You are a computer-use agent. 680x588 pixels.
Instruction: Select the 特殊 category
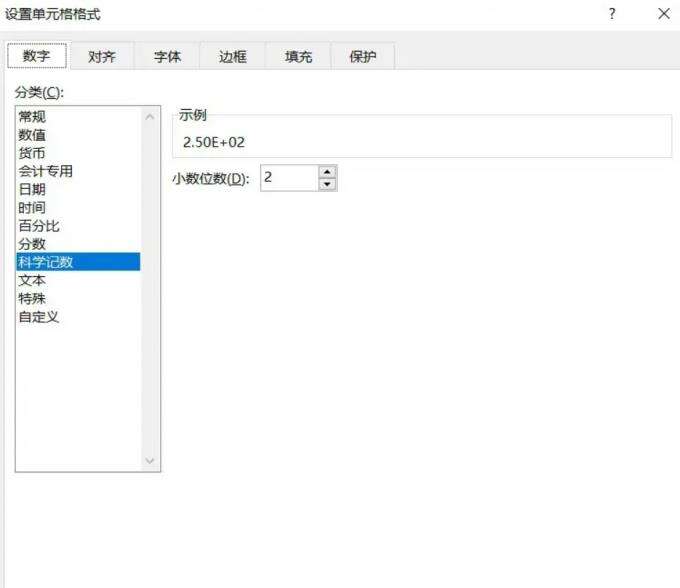point(78,298)
